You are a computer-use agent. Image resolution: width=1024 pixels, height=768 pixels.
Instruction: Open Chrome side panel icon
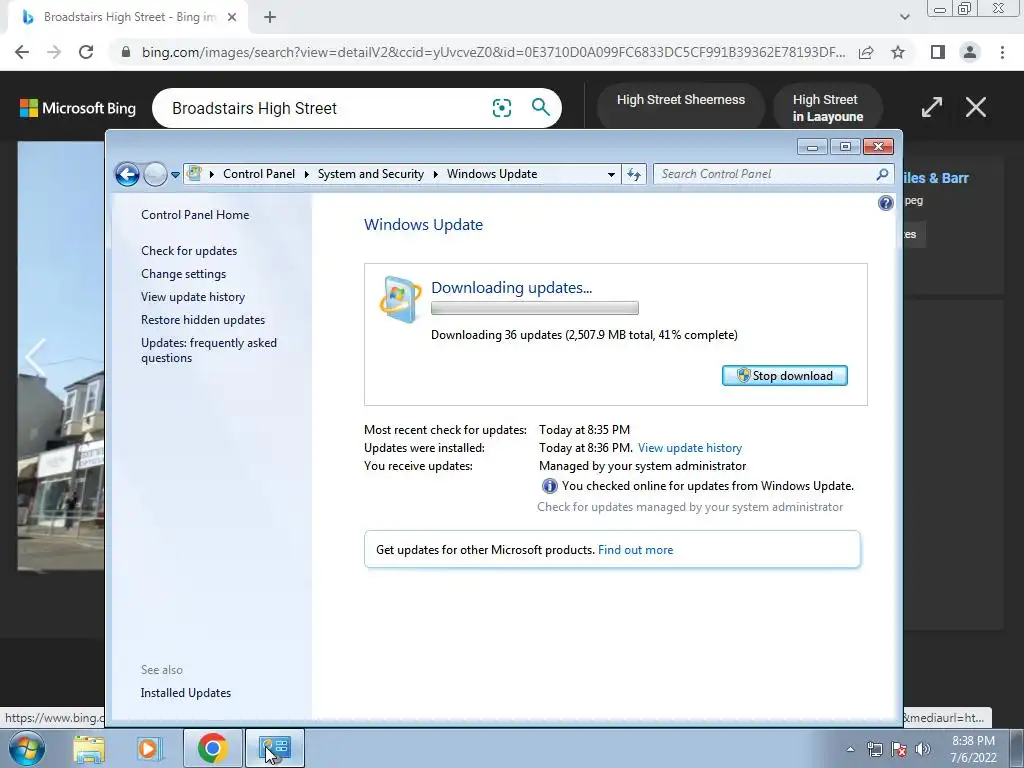click(x=938, y=52)
